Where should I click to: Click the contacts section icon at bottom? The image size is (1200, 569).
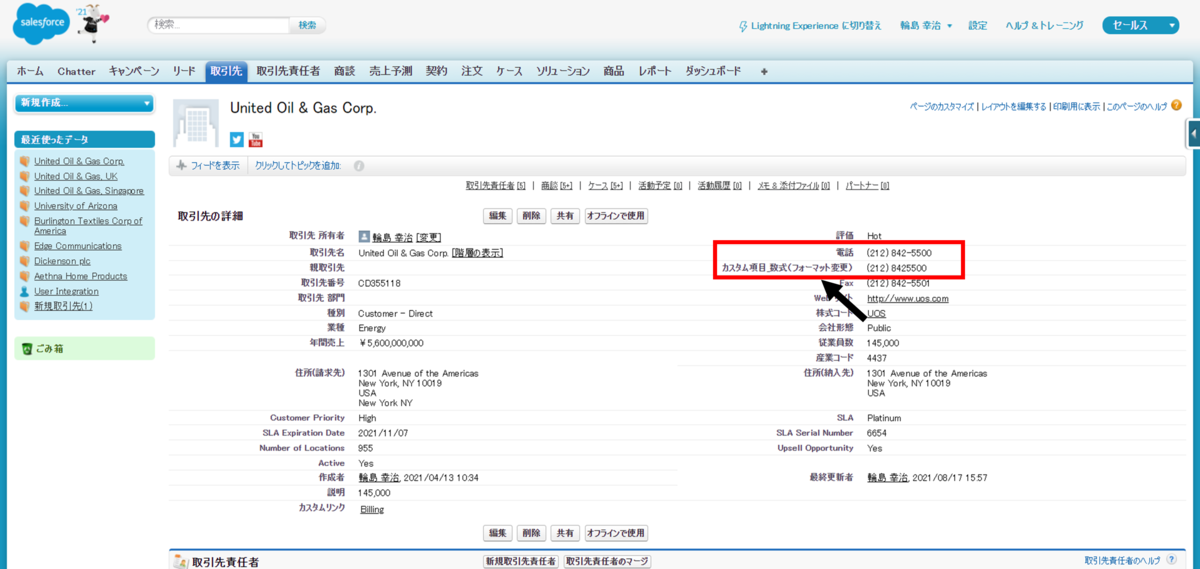(180, 562)
